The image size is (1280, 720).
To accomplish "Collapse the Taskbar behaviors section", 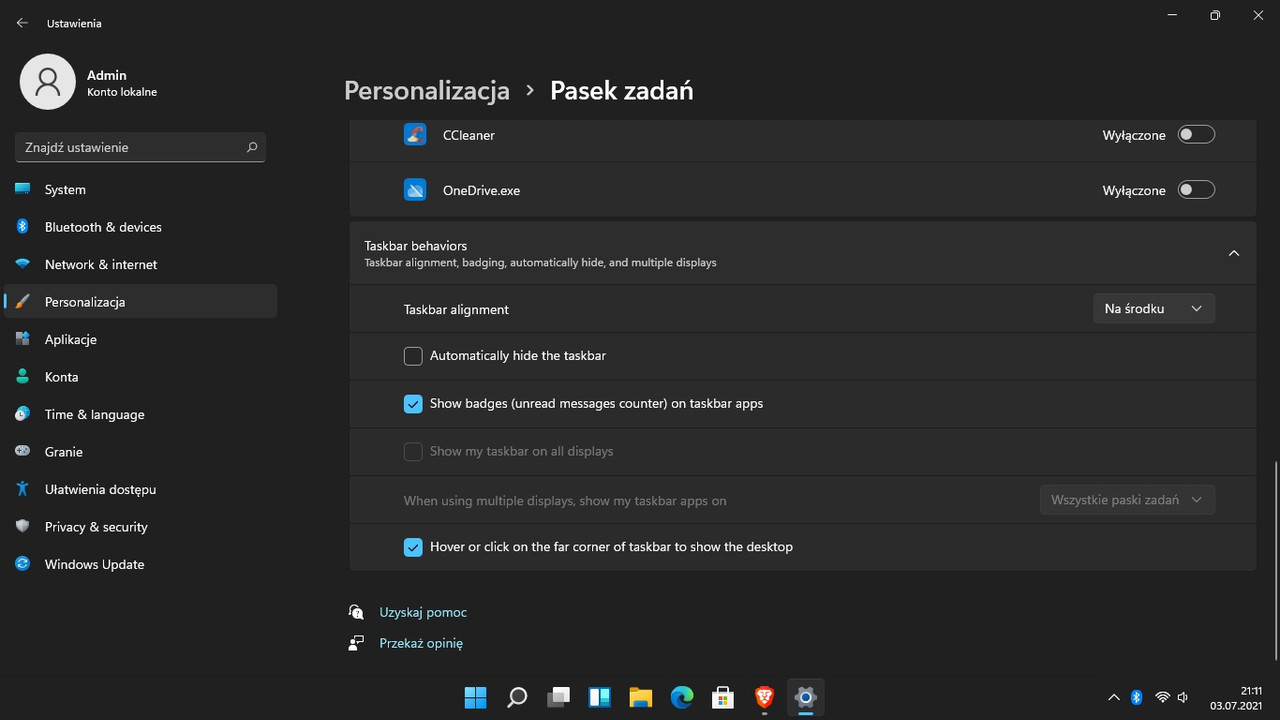I will tap(1234, 253).
